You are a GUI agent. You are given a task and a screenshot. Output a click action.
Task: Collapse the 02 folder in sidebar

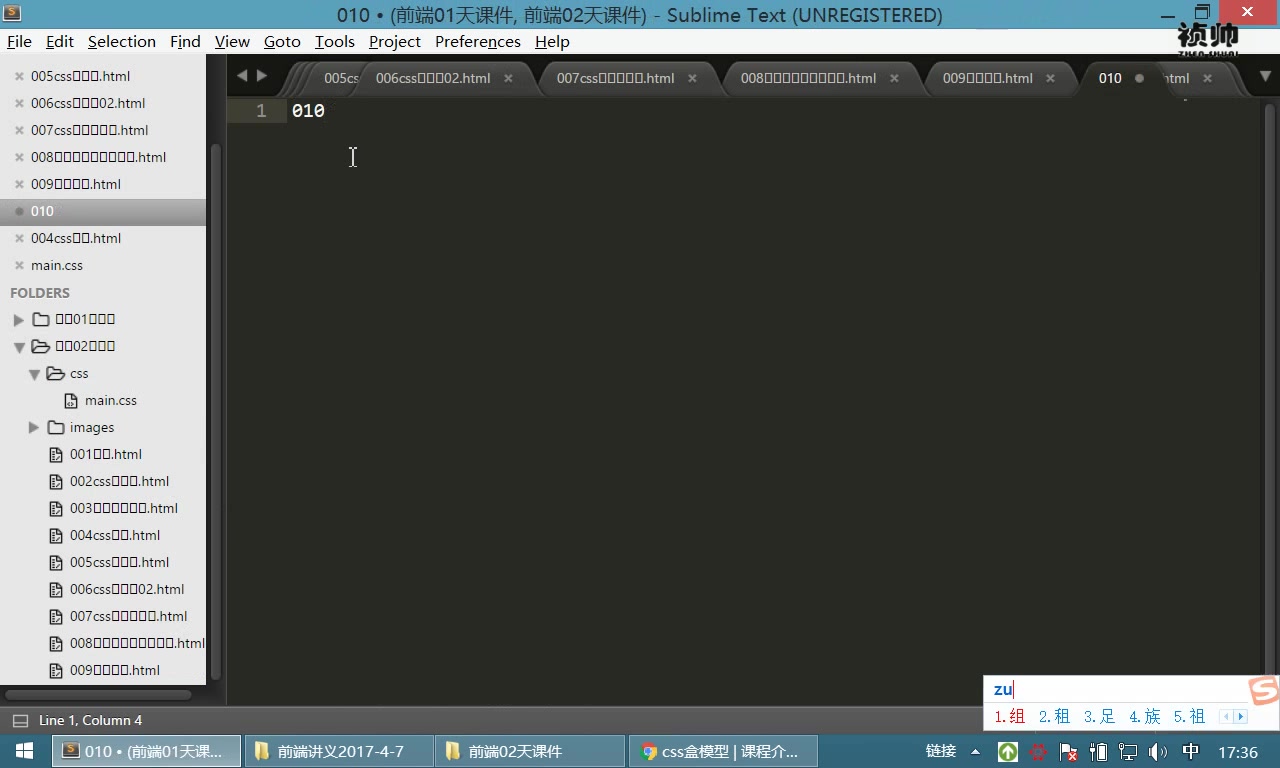[18, 347]
